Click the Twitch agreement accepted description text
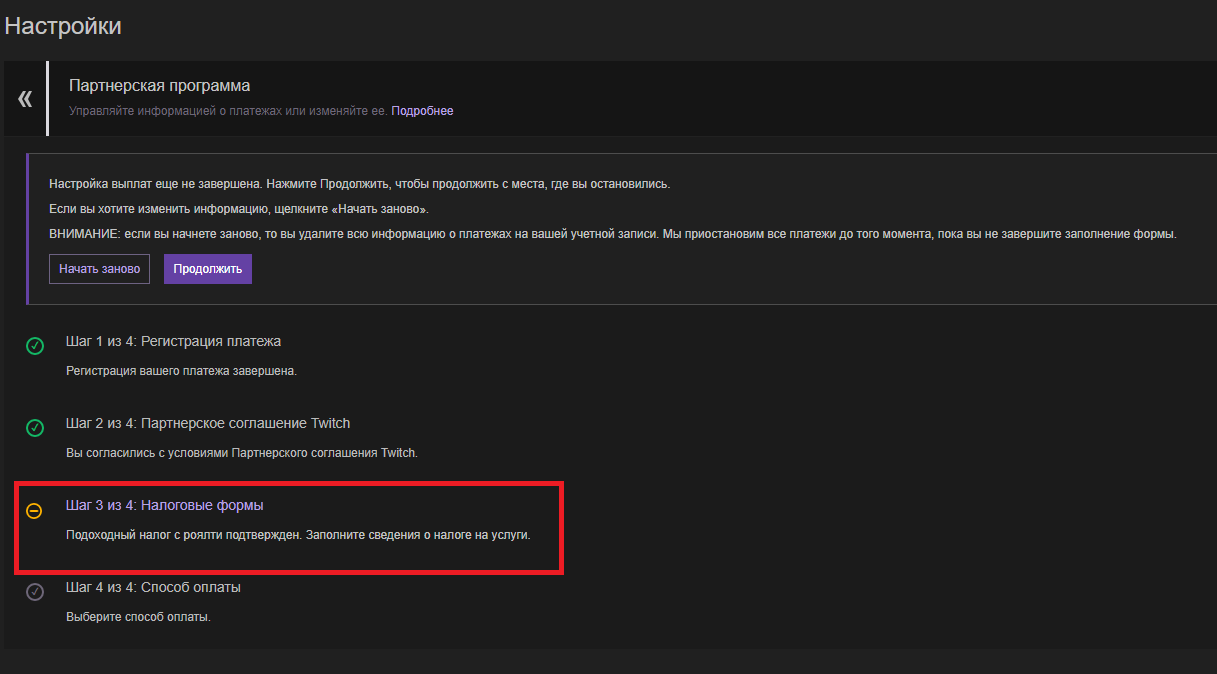 click(x=241, y=453)
